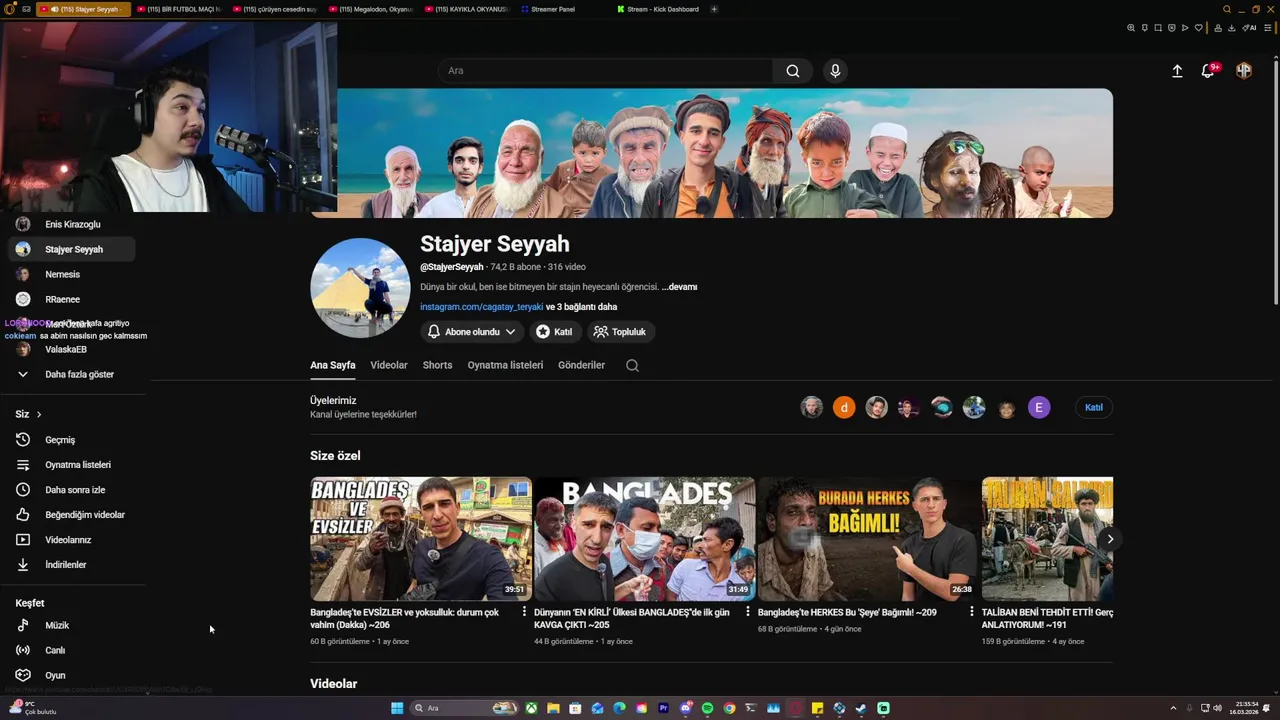Open options menu for EN KİRLİ Ülkesi video

[748, 612]
